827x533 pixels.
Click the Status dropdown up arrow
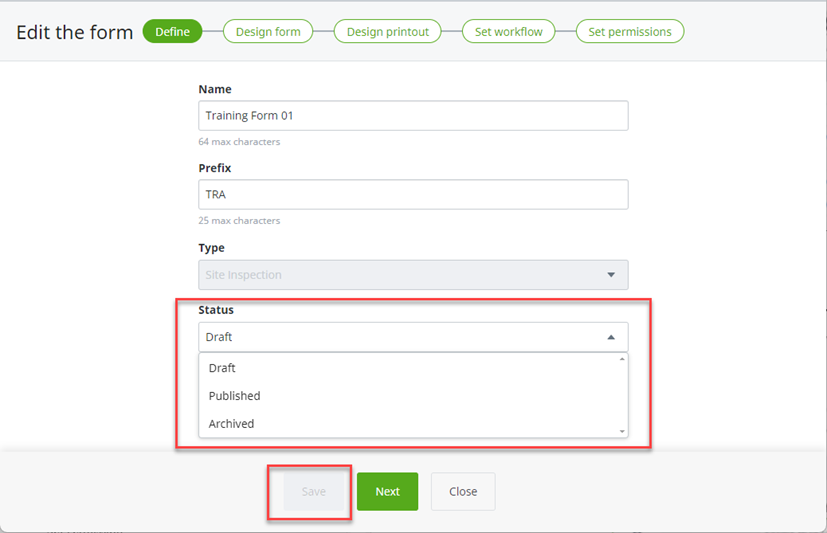point(611,337)
